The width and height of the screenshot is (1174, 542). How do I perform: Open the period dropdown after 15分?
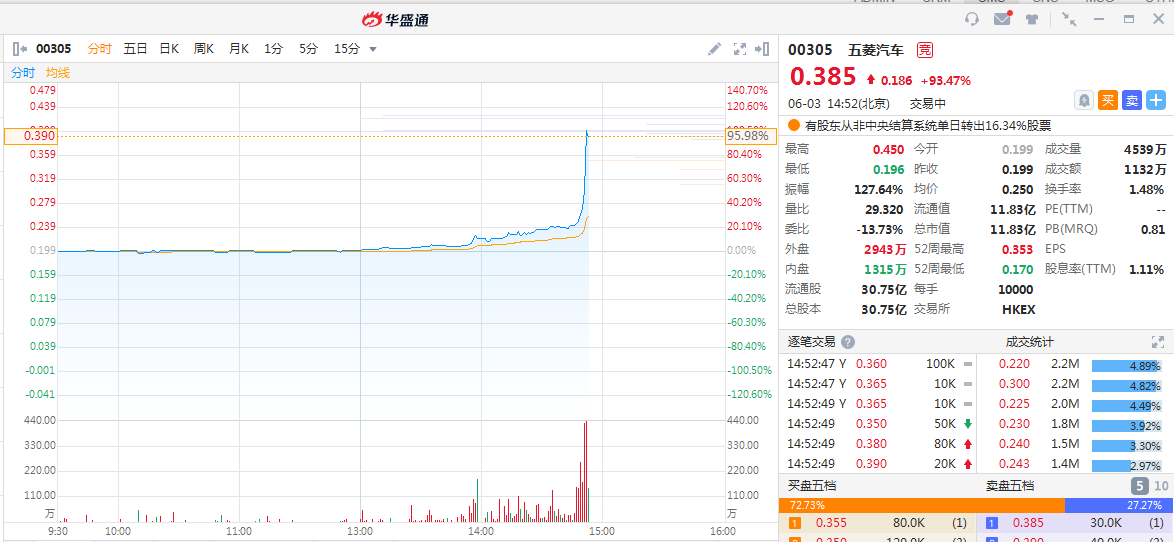(373, 49)
